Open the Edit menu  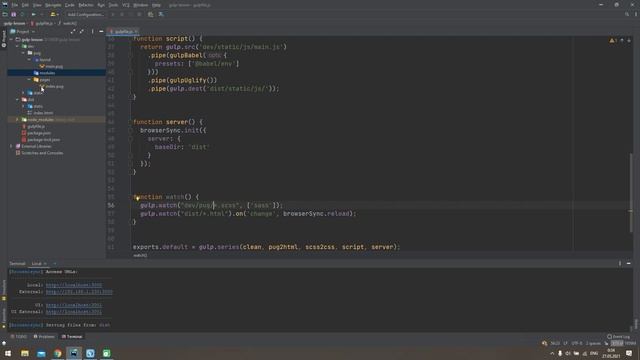click(25, 5)
